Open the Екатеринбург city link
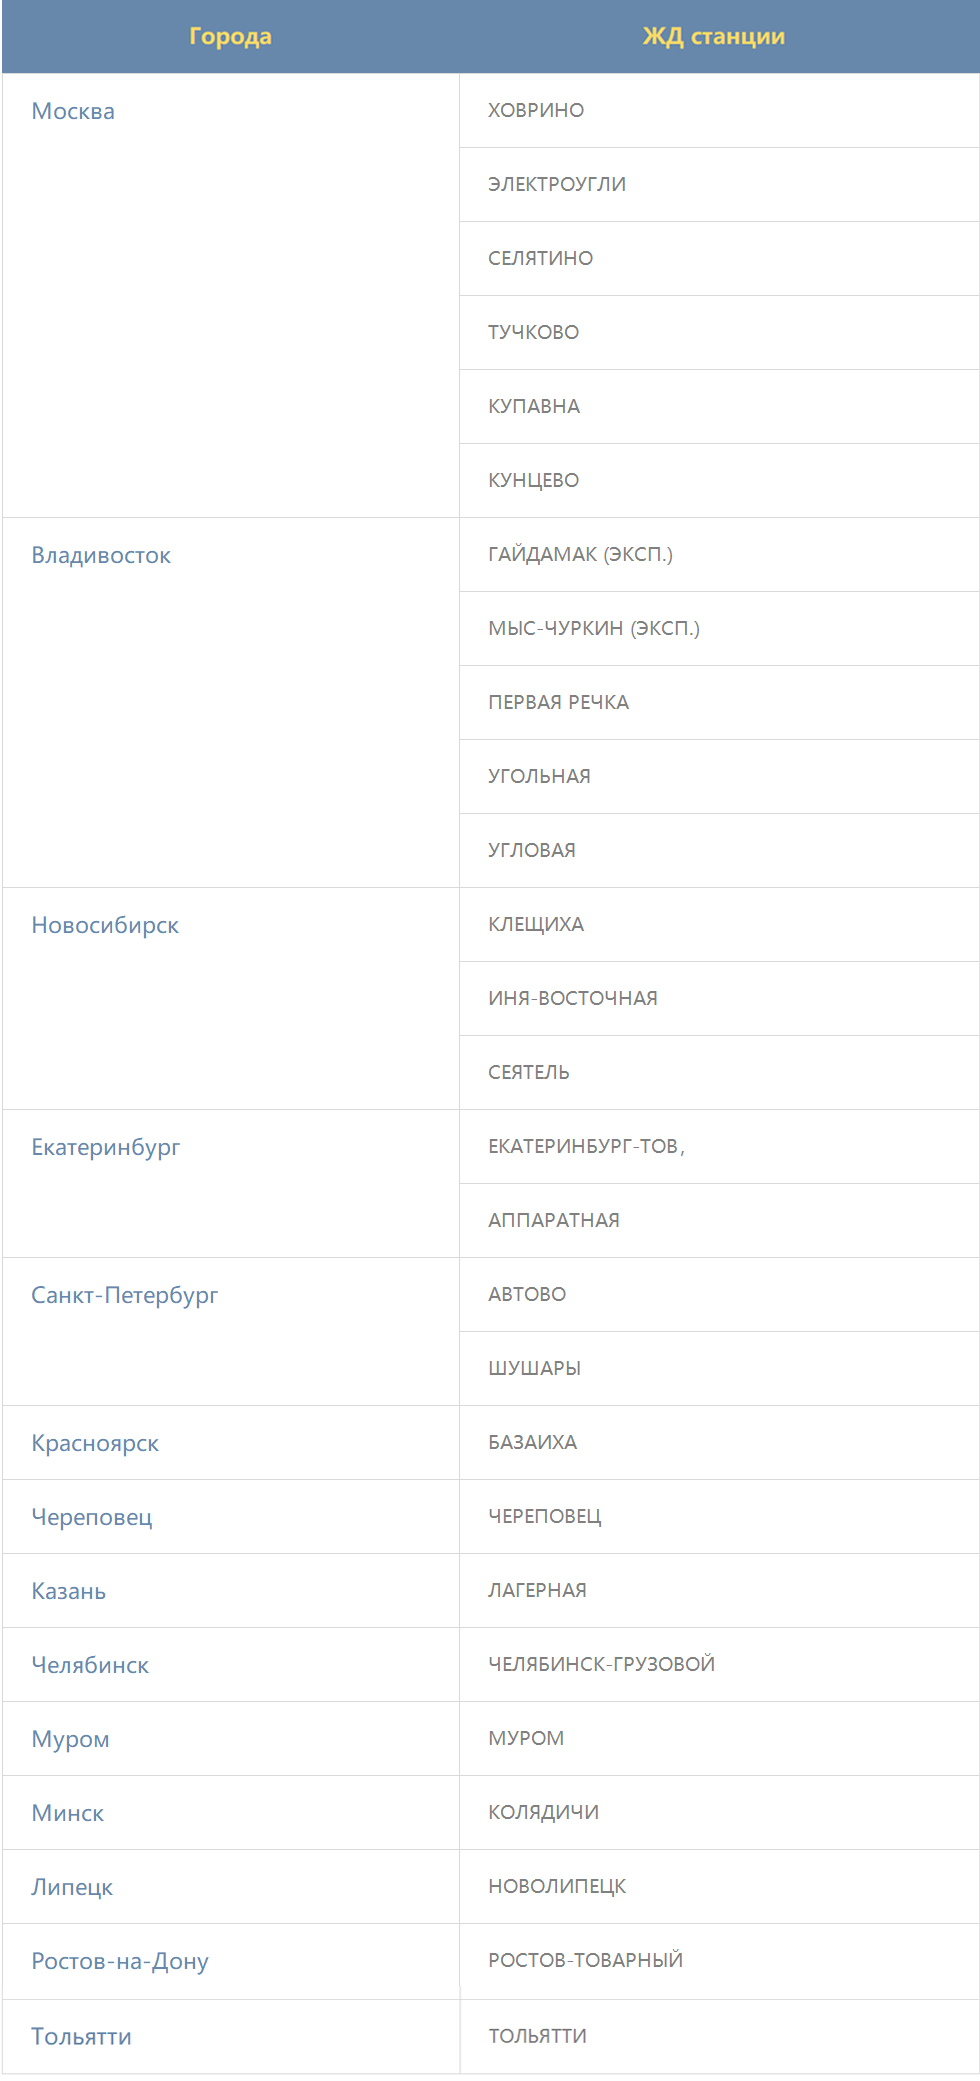980x2081 pixels. coord(106,1147)
